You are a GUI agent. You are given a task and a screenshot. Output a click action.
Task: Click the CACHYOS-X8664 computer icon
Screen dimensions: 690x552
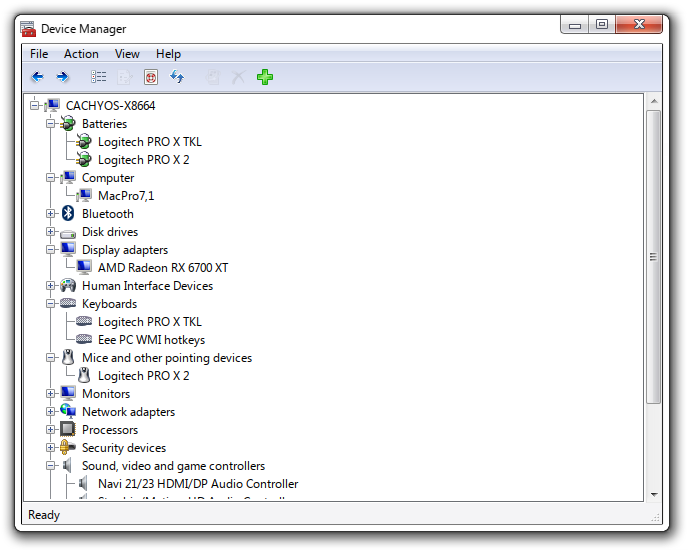tap(52, 106)
